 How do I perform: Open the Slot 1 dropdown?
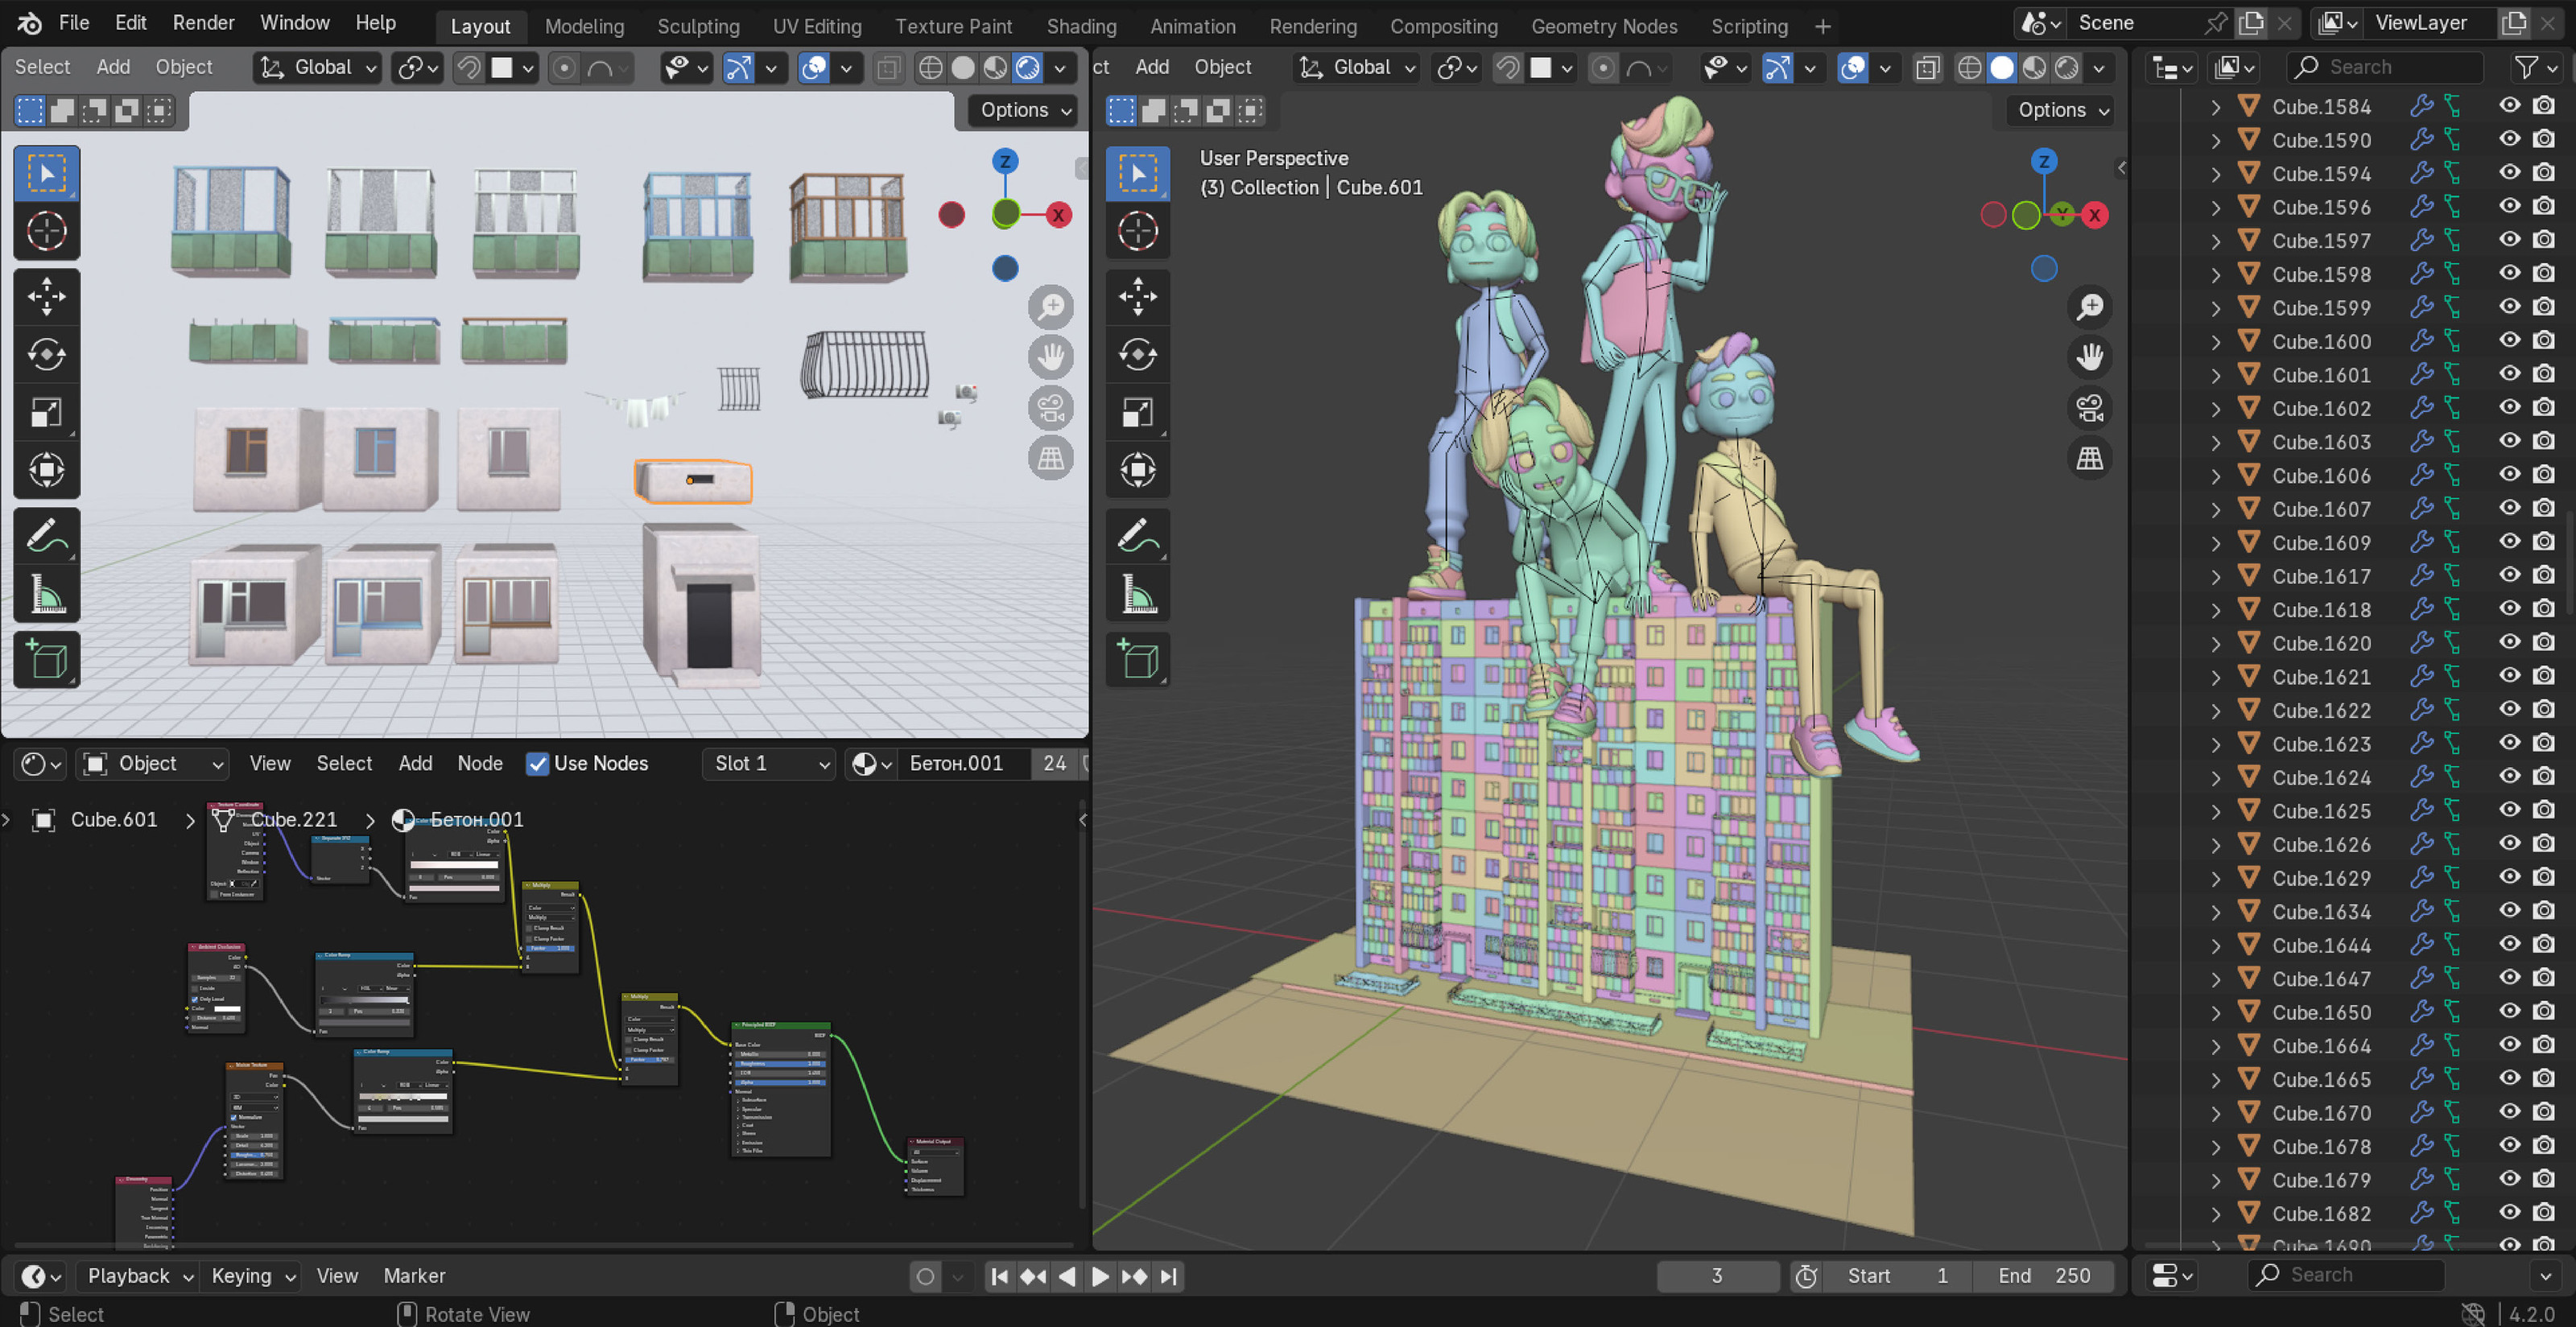(x=768, y=764)
